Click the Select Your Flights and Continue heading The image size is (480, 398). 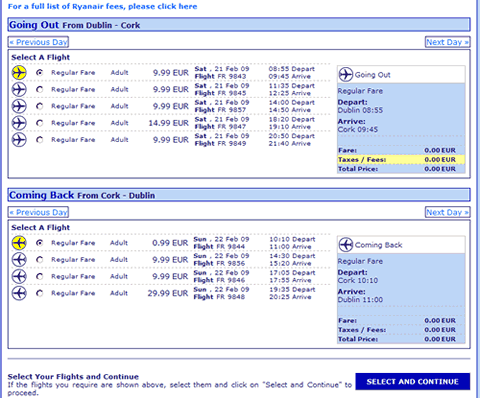point(73,377)
